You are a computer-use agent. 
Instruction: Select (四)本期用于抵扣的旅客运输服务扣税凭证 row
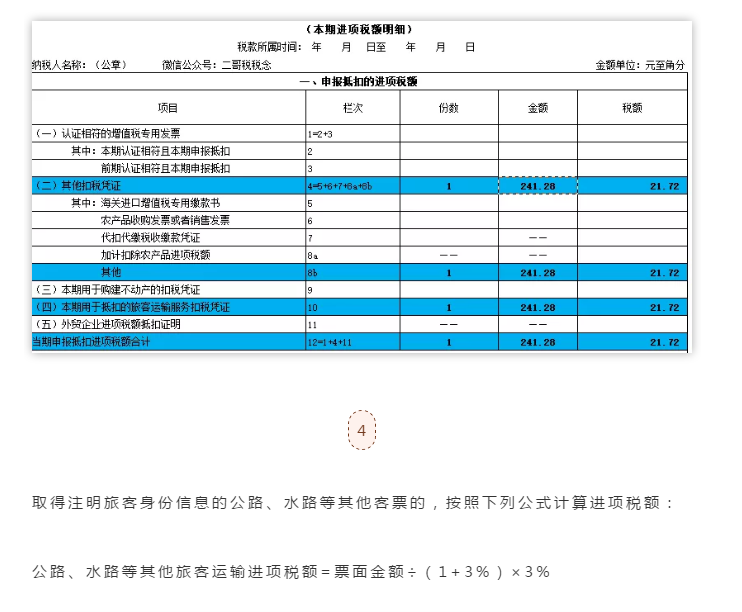pos(359,307)
